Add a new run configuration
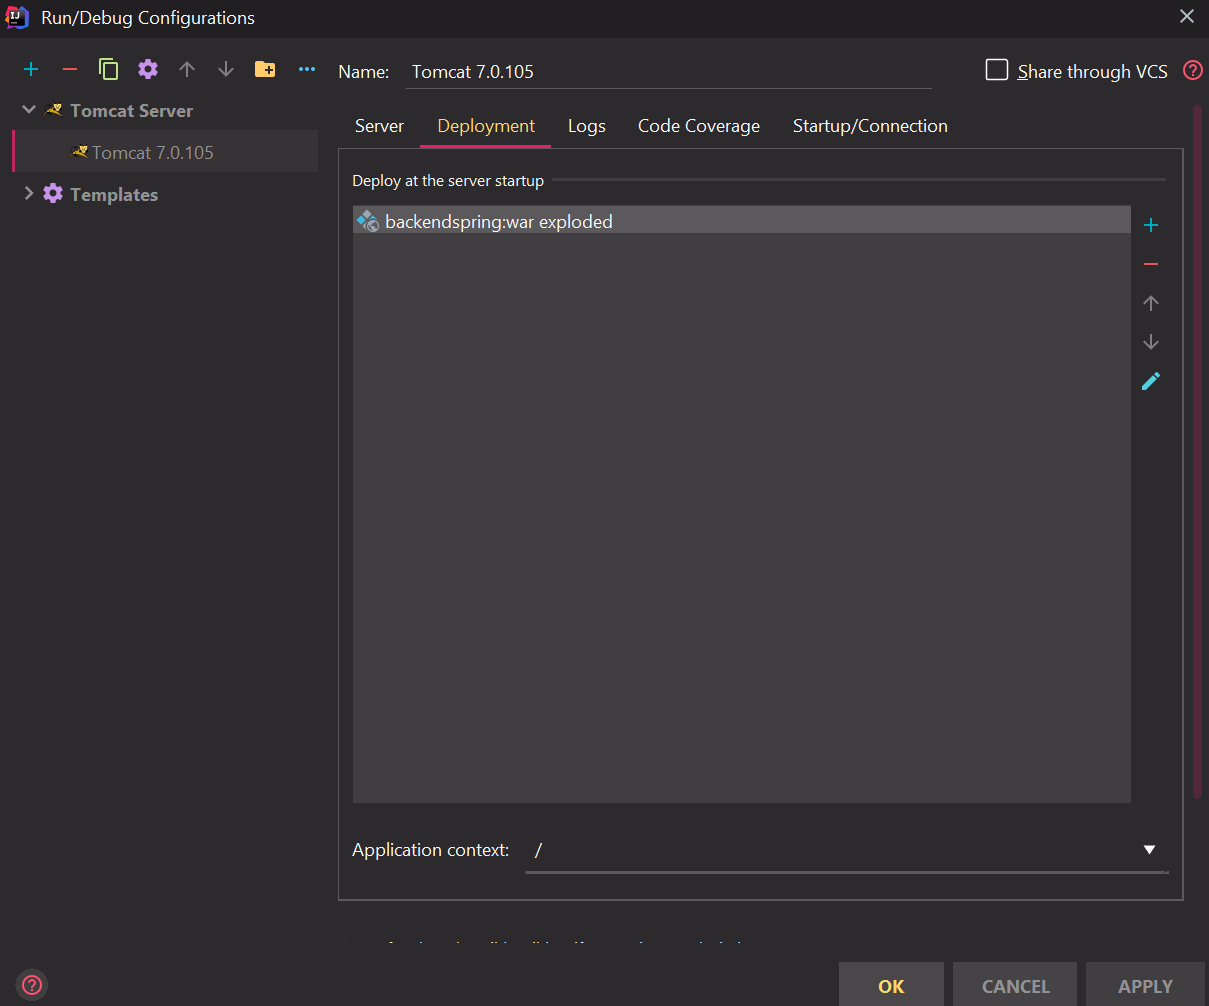1209x1006 pixels. [31, 69]
